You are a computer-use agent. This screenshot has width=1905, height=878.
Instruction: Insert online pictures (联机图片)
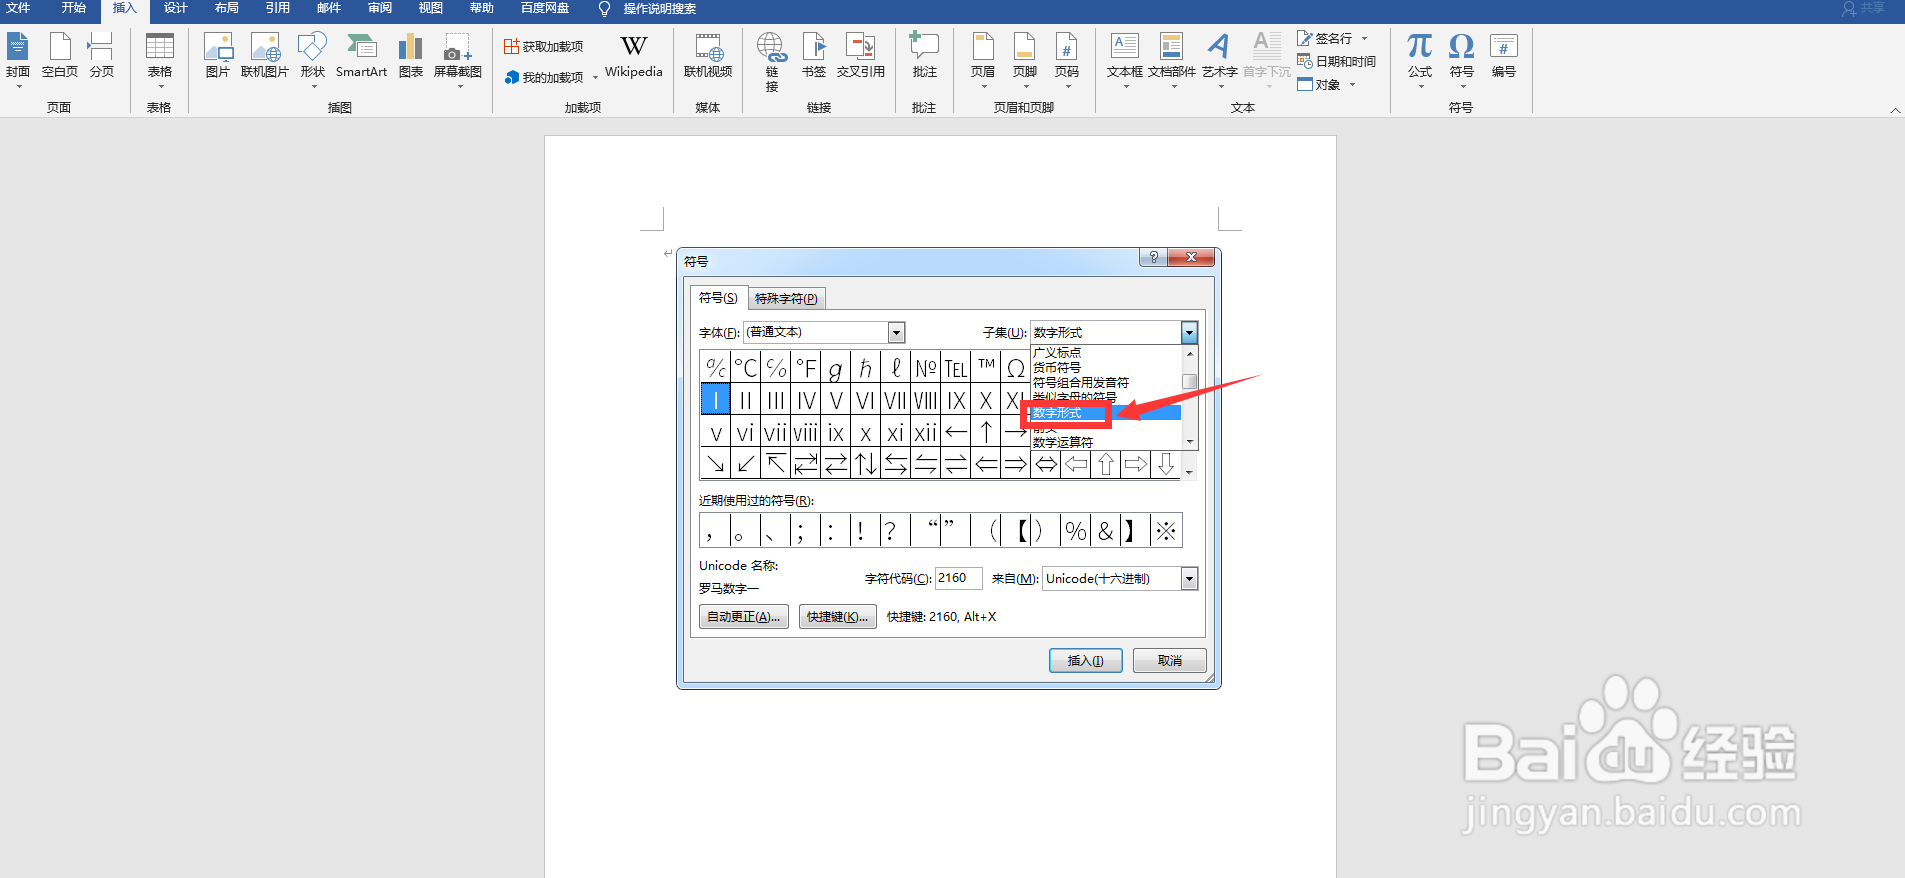point(265,56)
